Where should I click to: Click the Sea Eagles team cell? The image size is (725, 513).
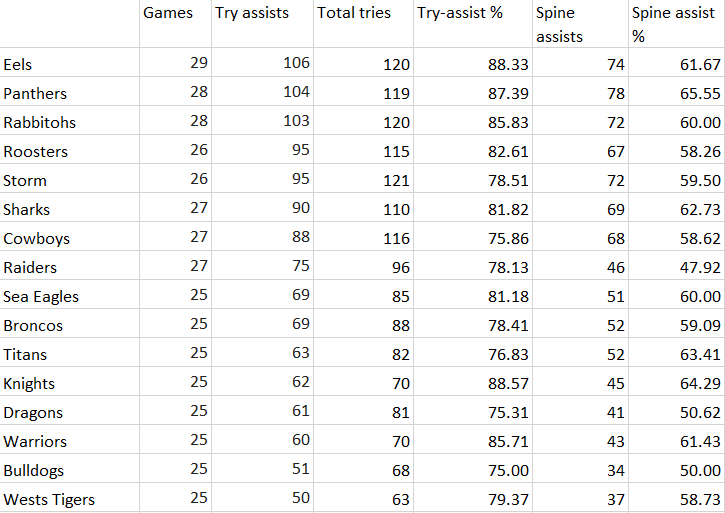(x=41, y=297)
